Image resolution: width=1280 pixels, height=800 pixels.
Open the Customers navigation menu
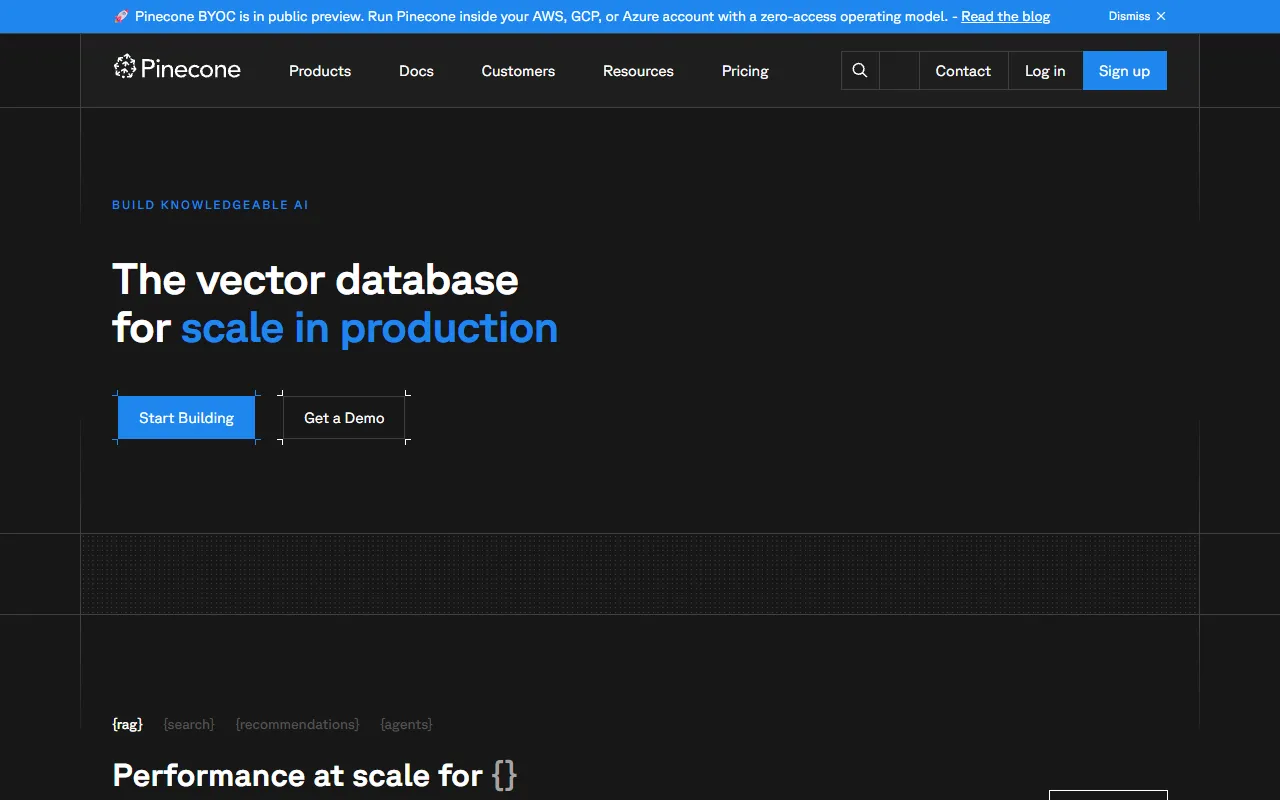tap(518, 71)
